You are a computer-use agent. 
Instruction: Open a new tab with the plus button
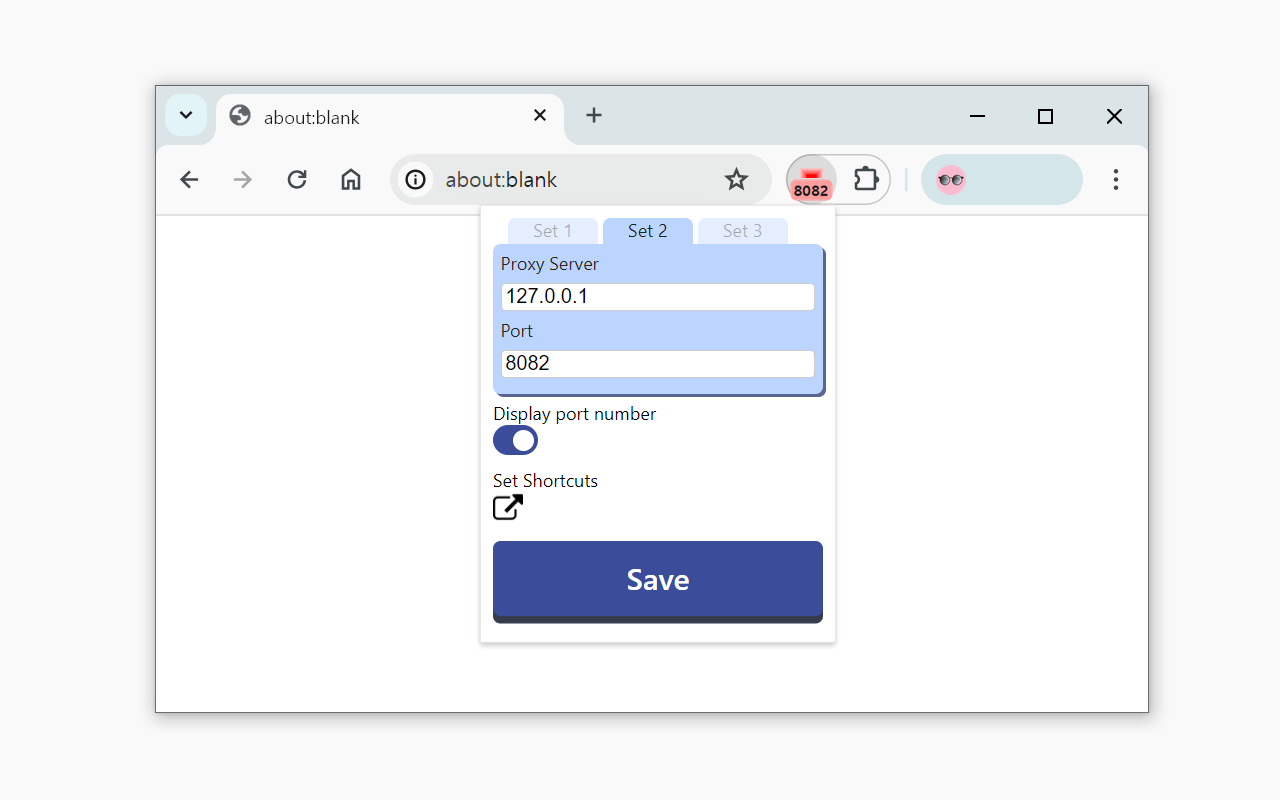tap(594, 115)
